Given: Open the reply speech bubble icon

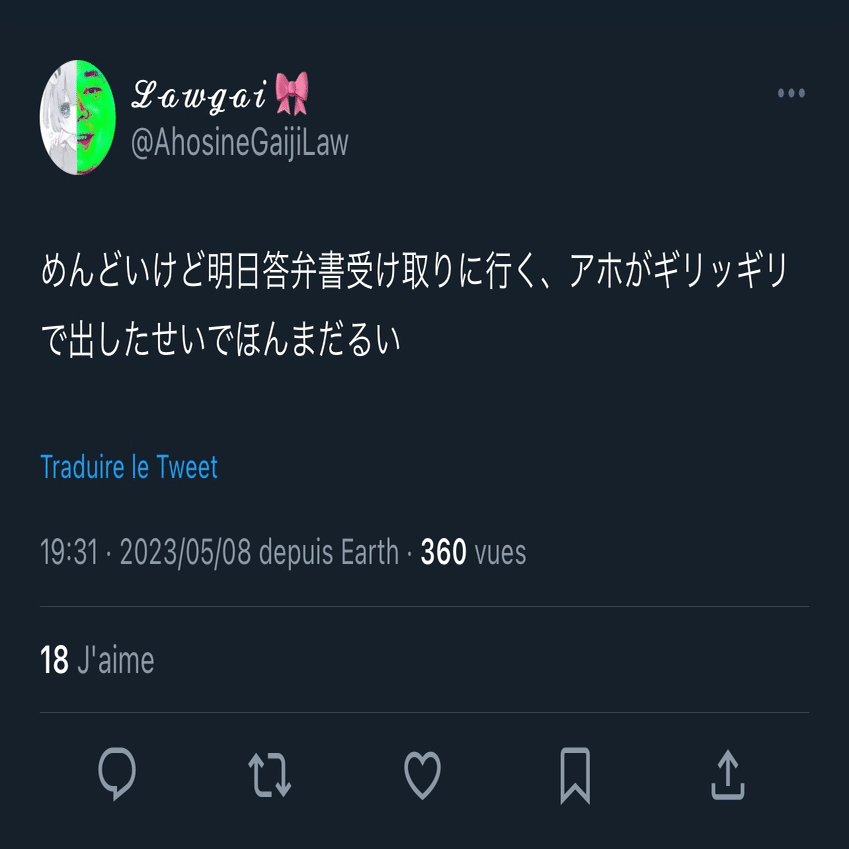Looking at the screenshot, I should [x=117, y=773].
